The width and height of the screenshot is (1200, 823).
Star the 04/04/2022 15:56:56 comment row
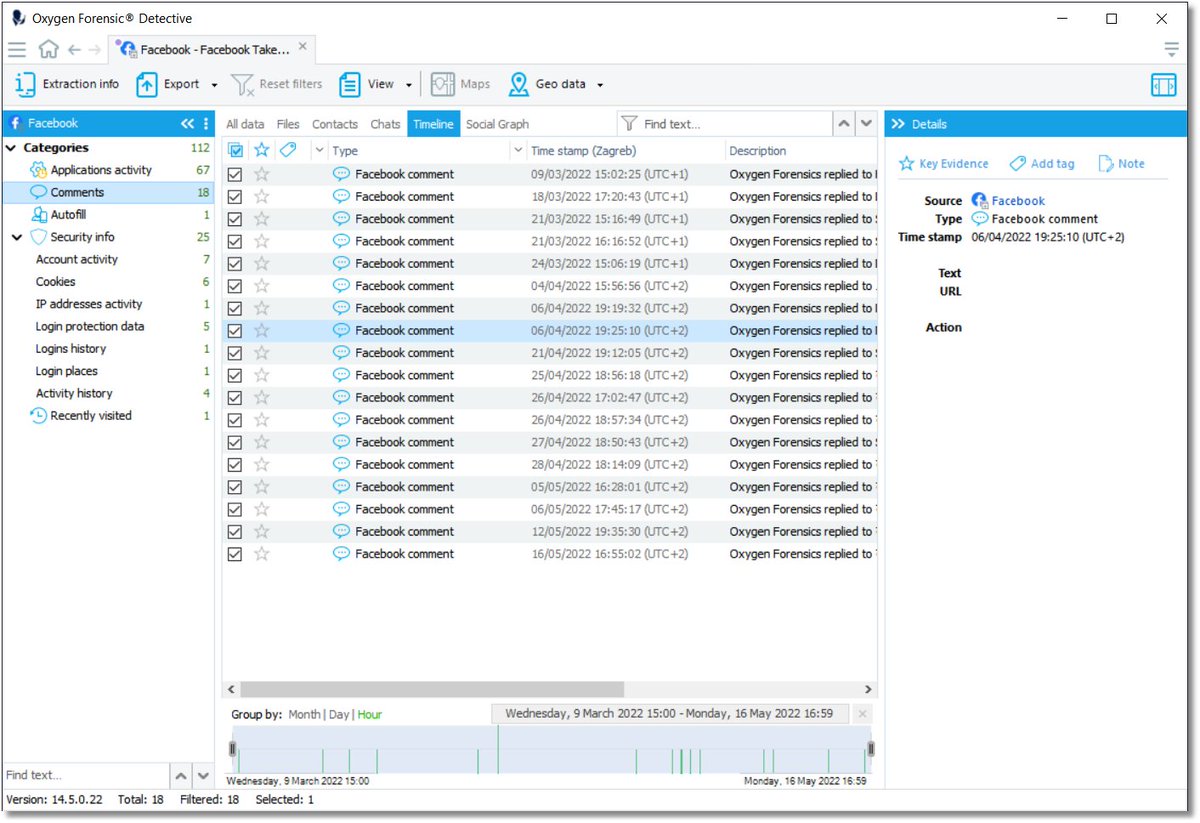coord(261,286)
